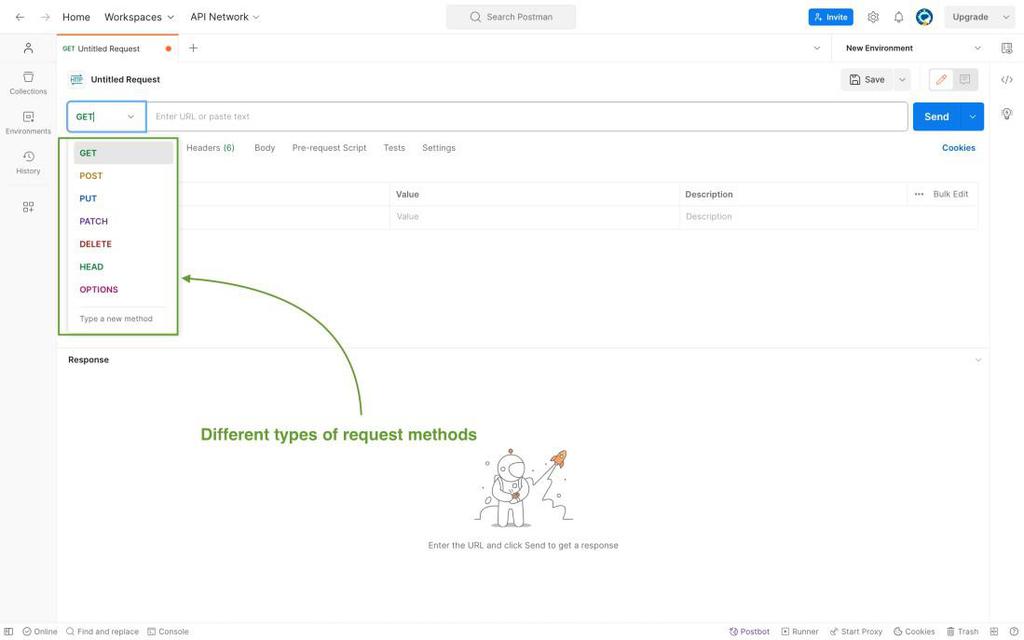Open the HTTP method selector showing GET
Image resolution: width=1024 pixels, height=640 pixels.
point(106,116)
